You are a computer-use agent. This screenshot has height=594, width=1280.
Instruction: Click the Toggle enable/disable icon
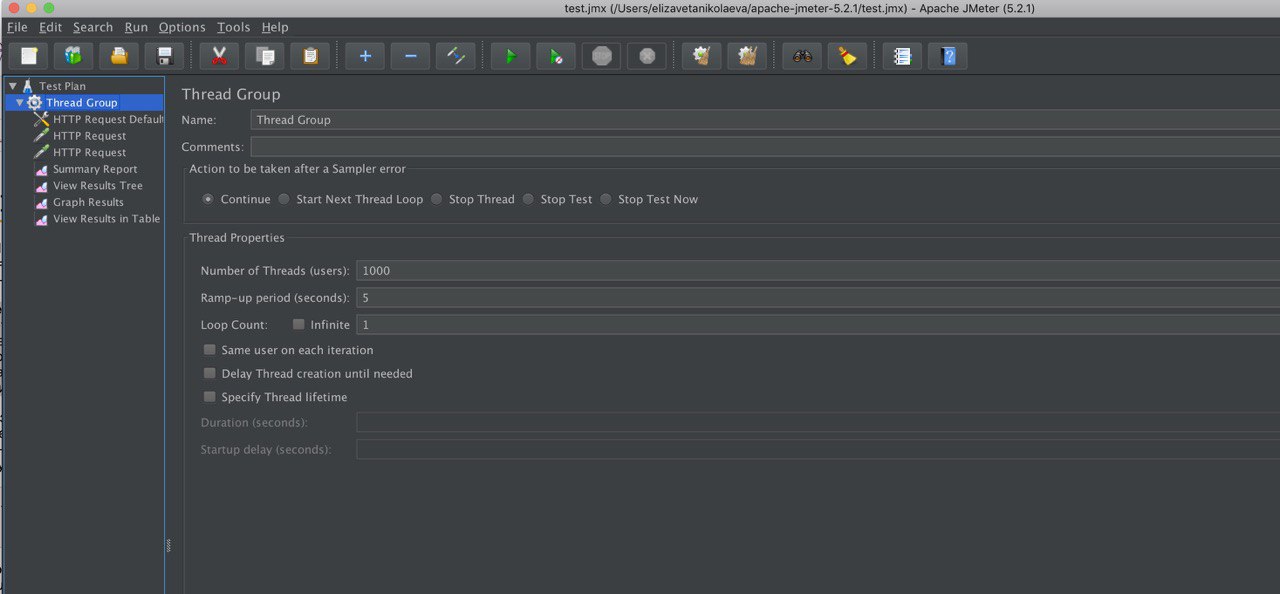pos(456,56)
